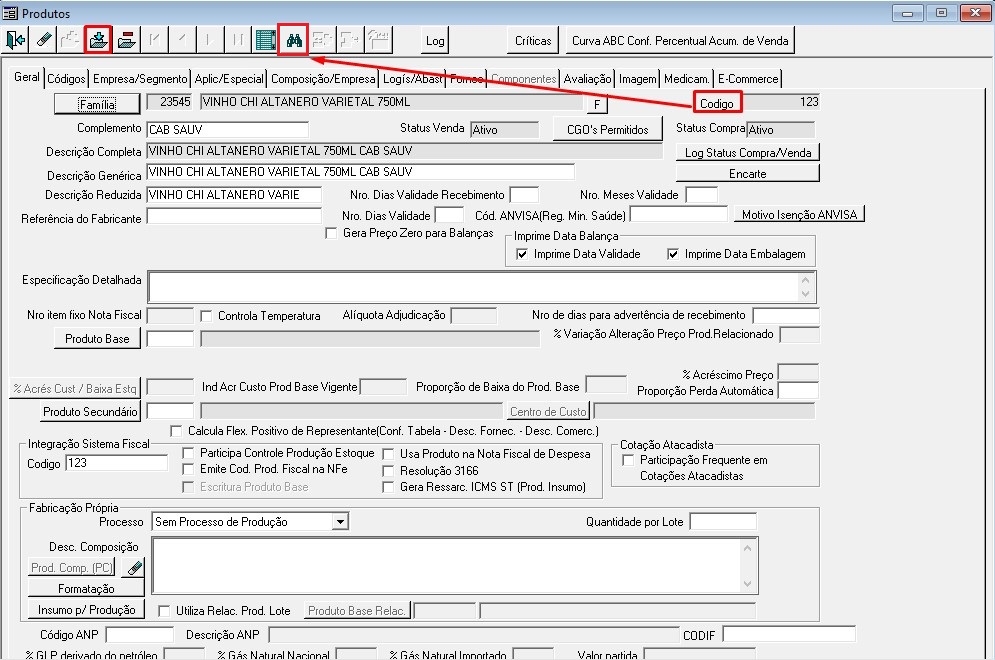Click the Especificação Detalhada text area
Screen dimensions: 995x660
click(473, 286)
